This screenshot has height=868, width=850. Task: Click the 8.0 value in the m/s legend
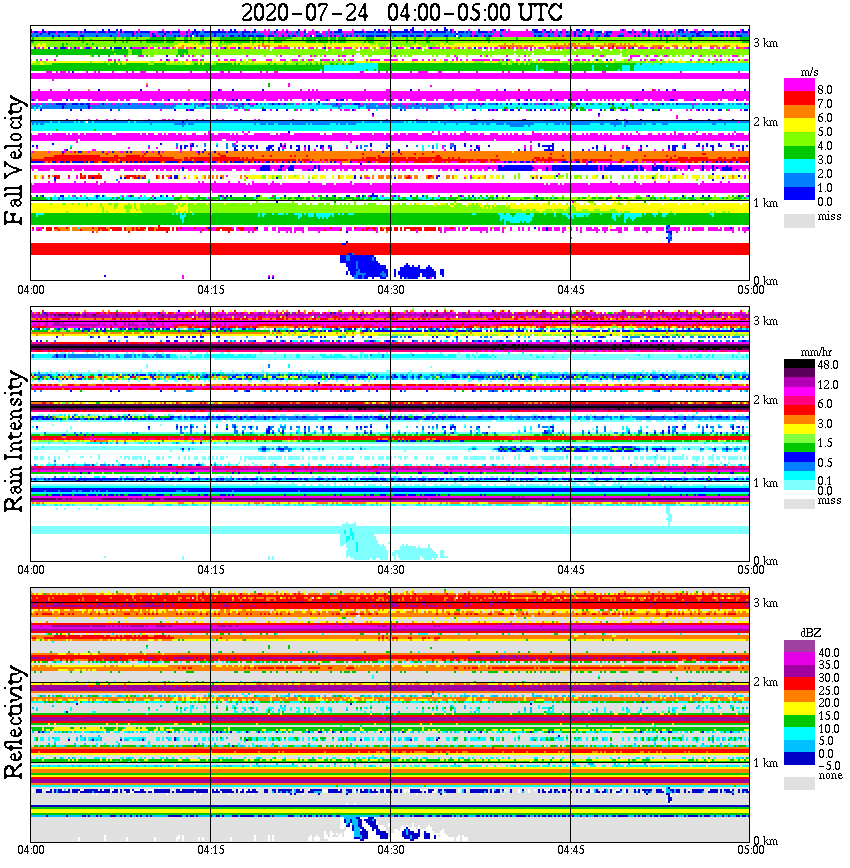825,90
